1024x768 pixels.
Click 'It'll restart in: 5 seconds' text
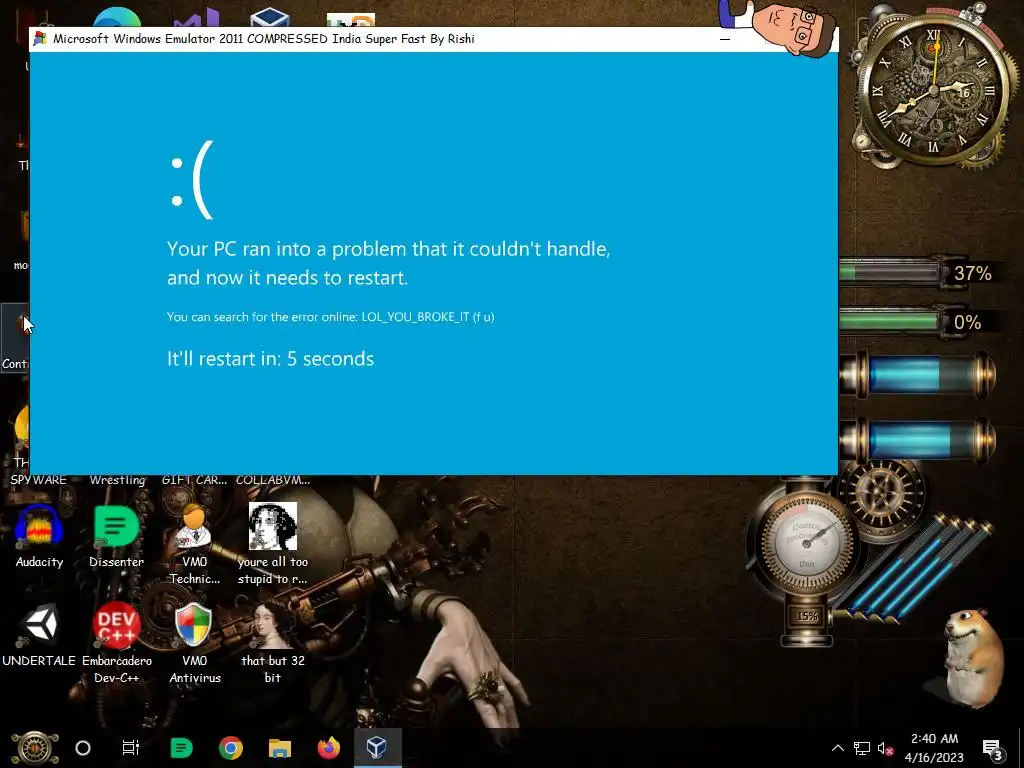coord(270,359)
